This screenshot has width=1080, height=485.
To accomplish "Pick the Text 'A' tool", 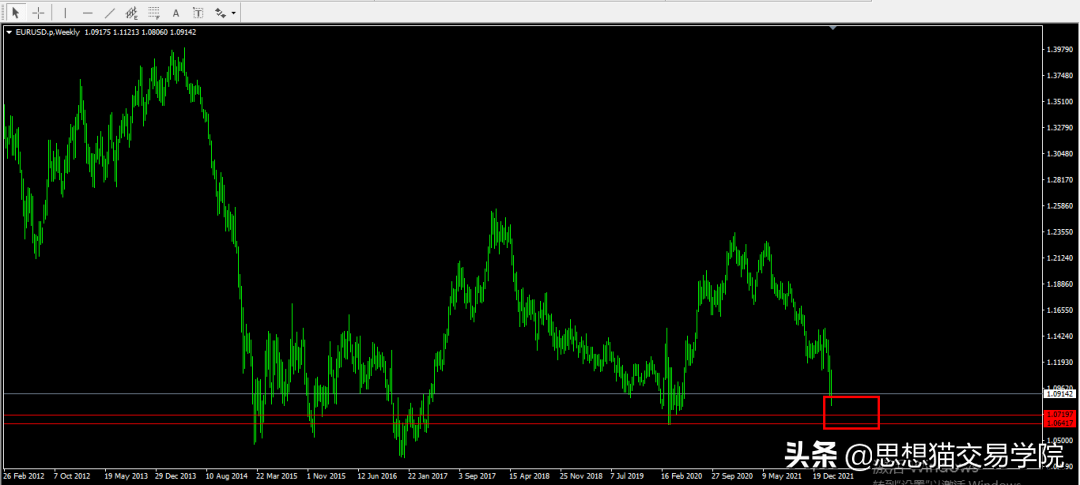I will pos(176,12).
